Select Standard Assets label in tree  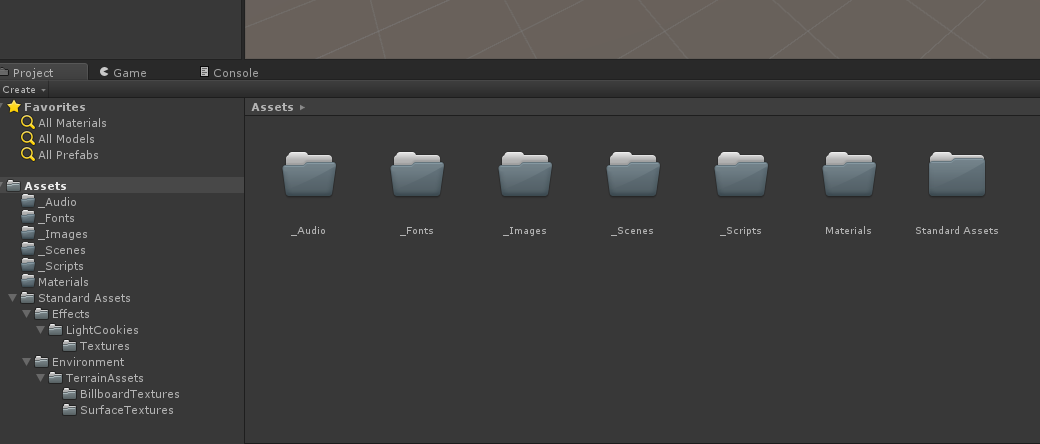(84, 297)
